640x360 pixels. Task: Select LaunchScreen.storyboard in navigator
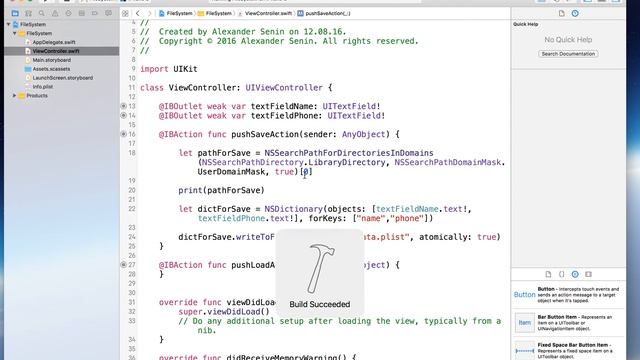pyautogui.click(x=62, y=78)
